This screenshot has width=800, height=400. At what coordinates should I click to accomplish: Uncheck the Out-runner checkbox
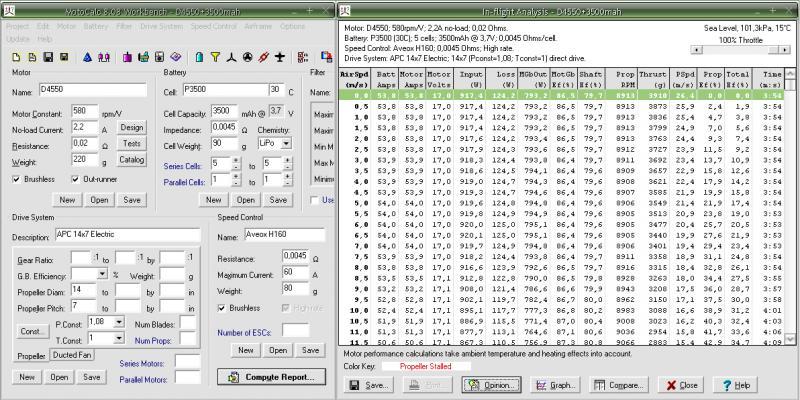point(75,178)
